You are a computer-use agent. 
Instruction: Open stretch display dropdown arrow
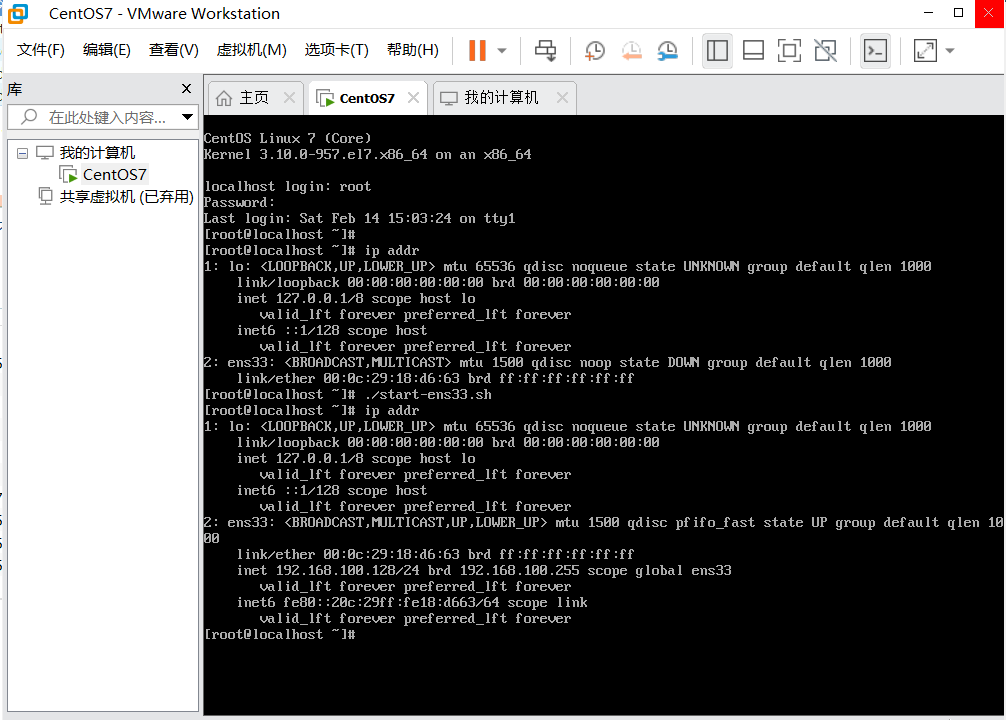pyautogui.click(x=950, y=50)
